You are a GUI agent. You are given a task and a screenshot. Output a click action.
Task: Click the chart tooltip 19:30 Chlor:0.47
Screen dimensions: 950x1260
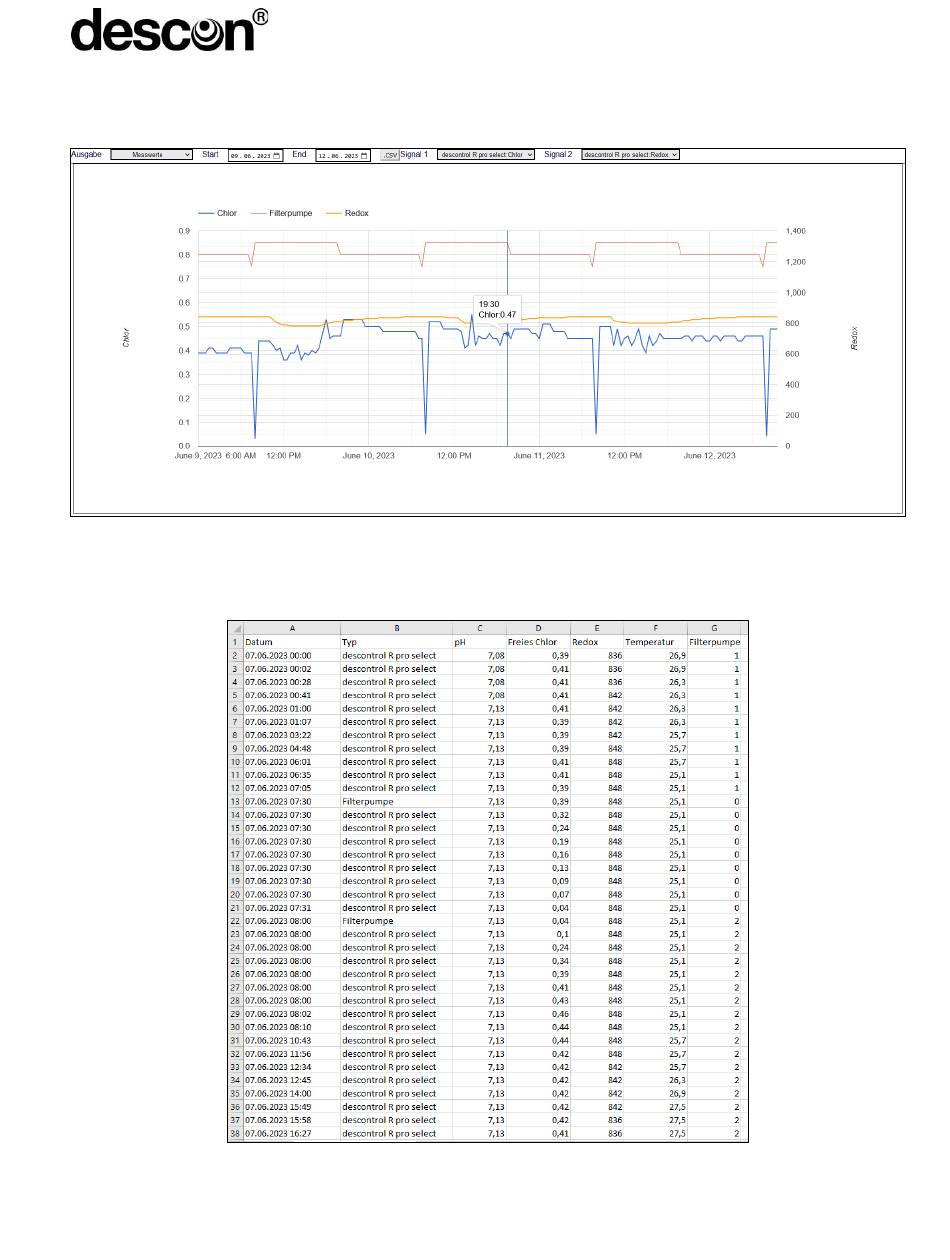point(496,309)
